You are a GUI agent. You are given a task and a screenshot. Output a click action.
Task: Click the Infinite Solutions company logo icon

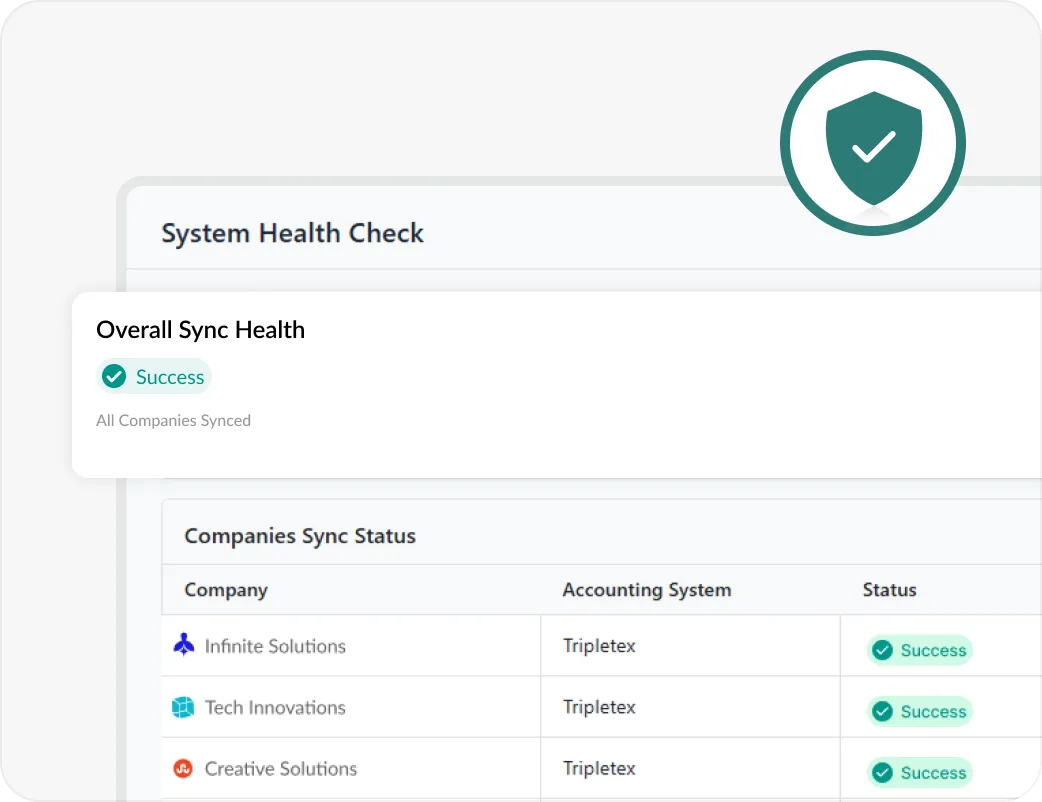(x=184, y=645)
